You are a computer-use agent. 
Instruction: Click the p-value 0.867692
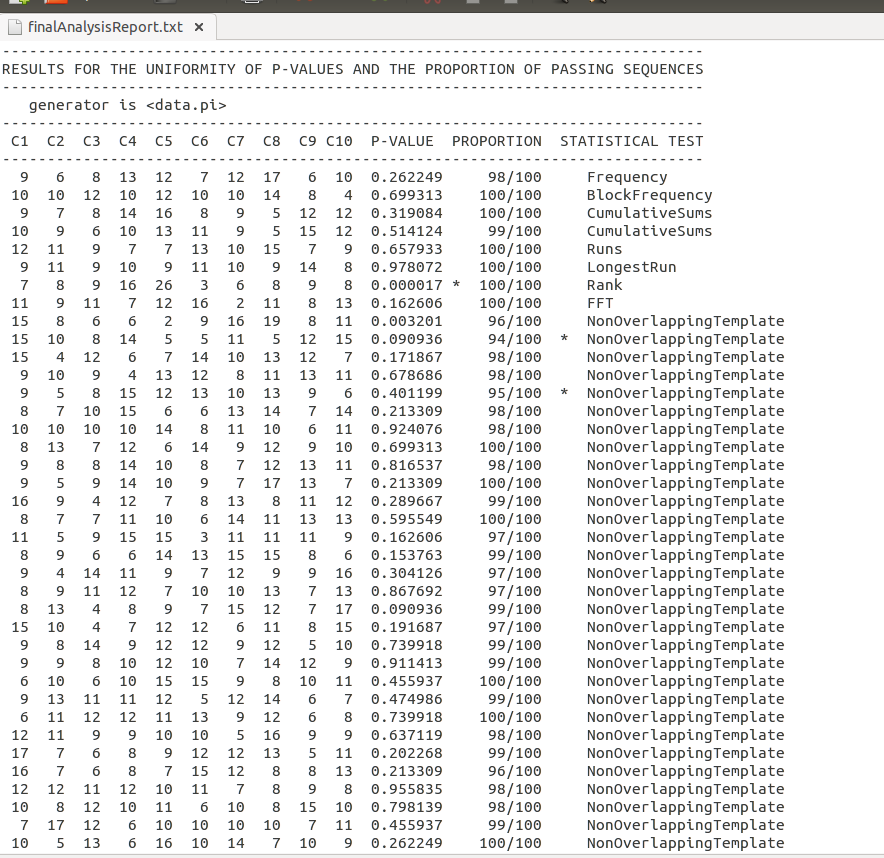[406, 591]
